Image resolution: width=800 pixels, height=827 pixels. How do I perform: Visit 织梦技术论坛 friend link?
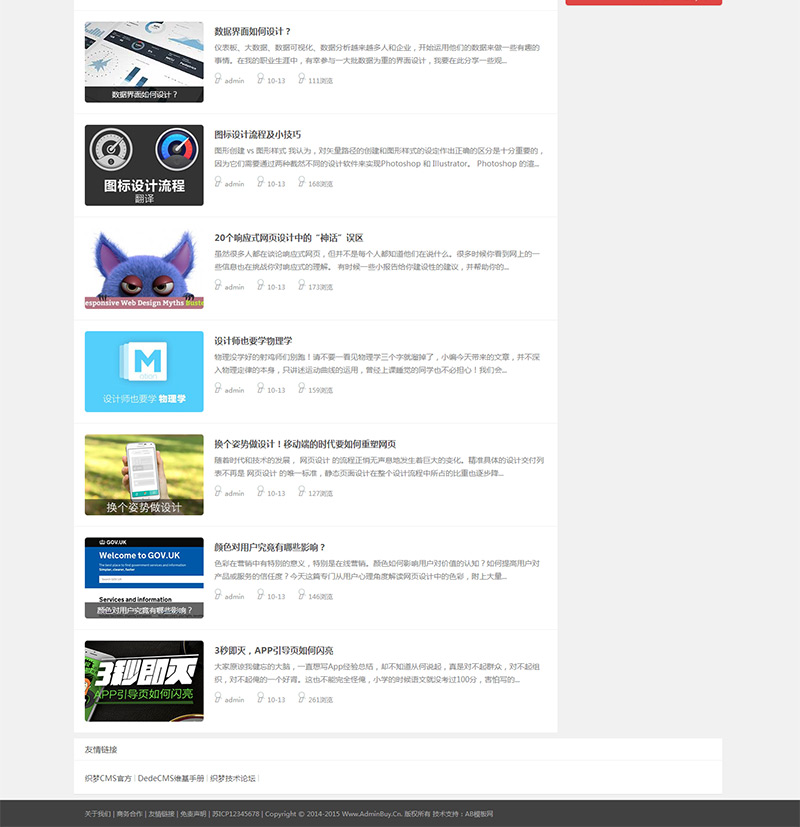[x=233, y=778]
